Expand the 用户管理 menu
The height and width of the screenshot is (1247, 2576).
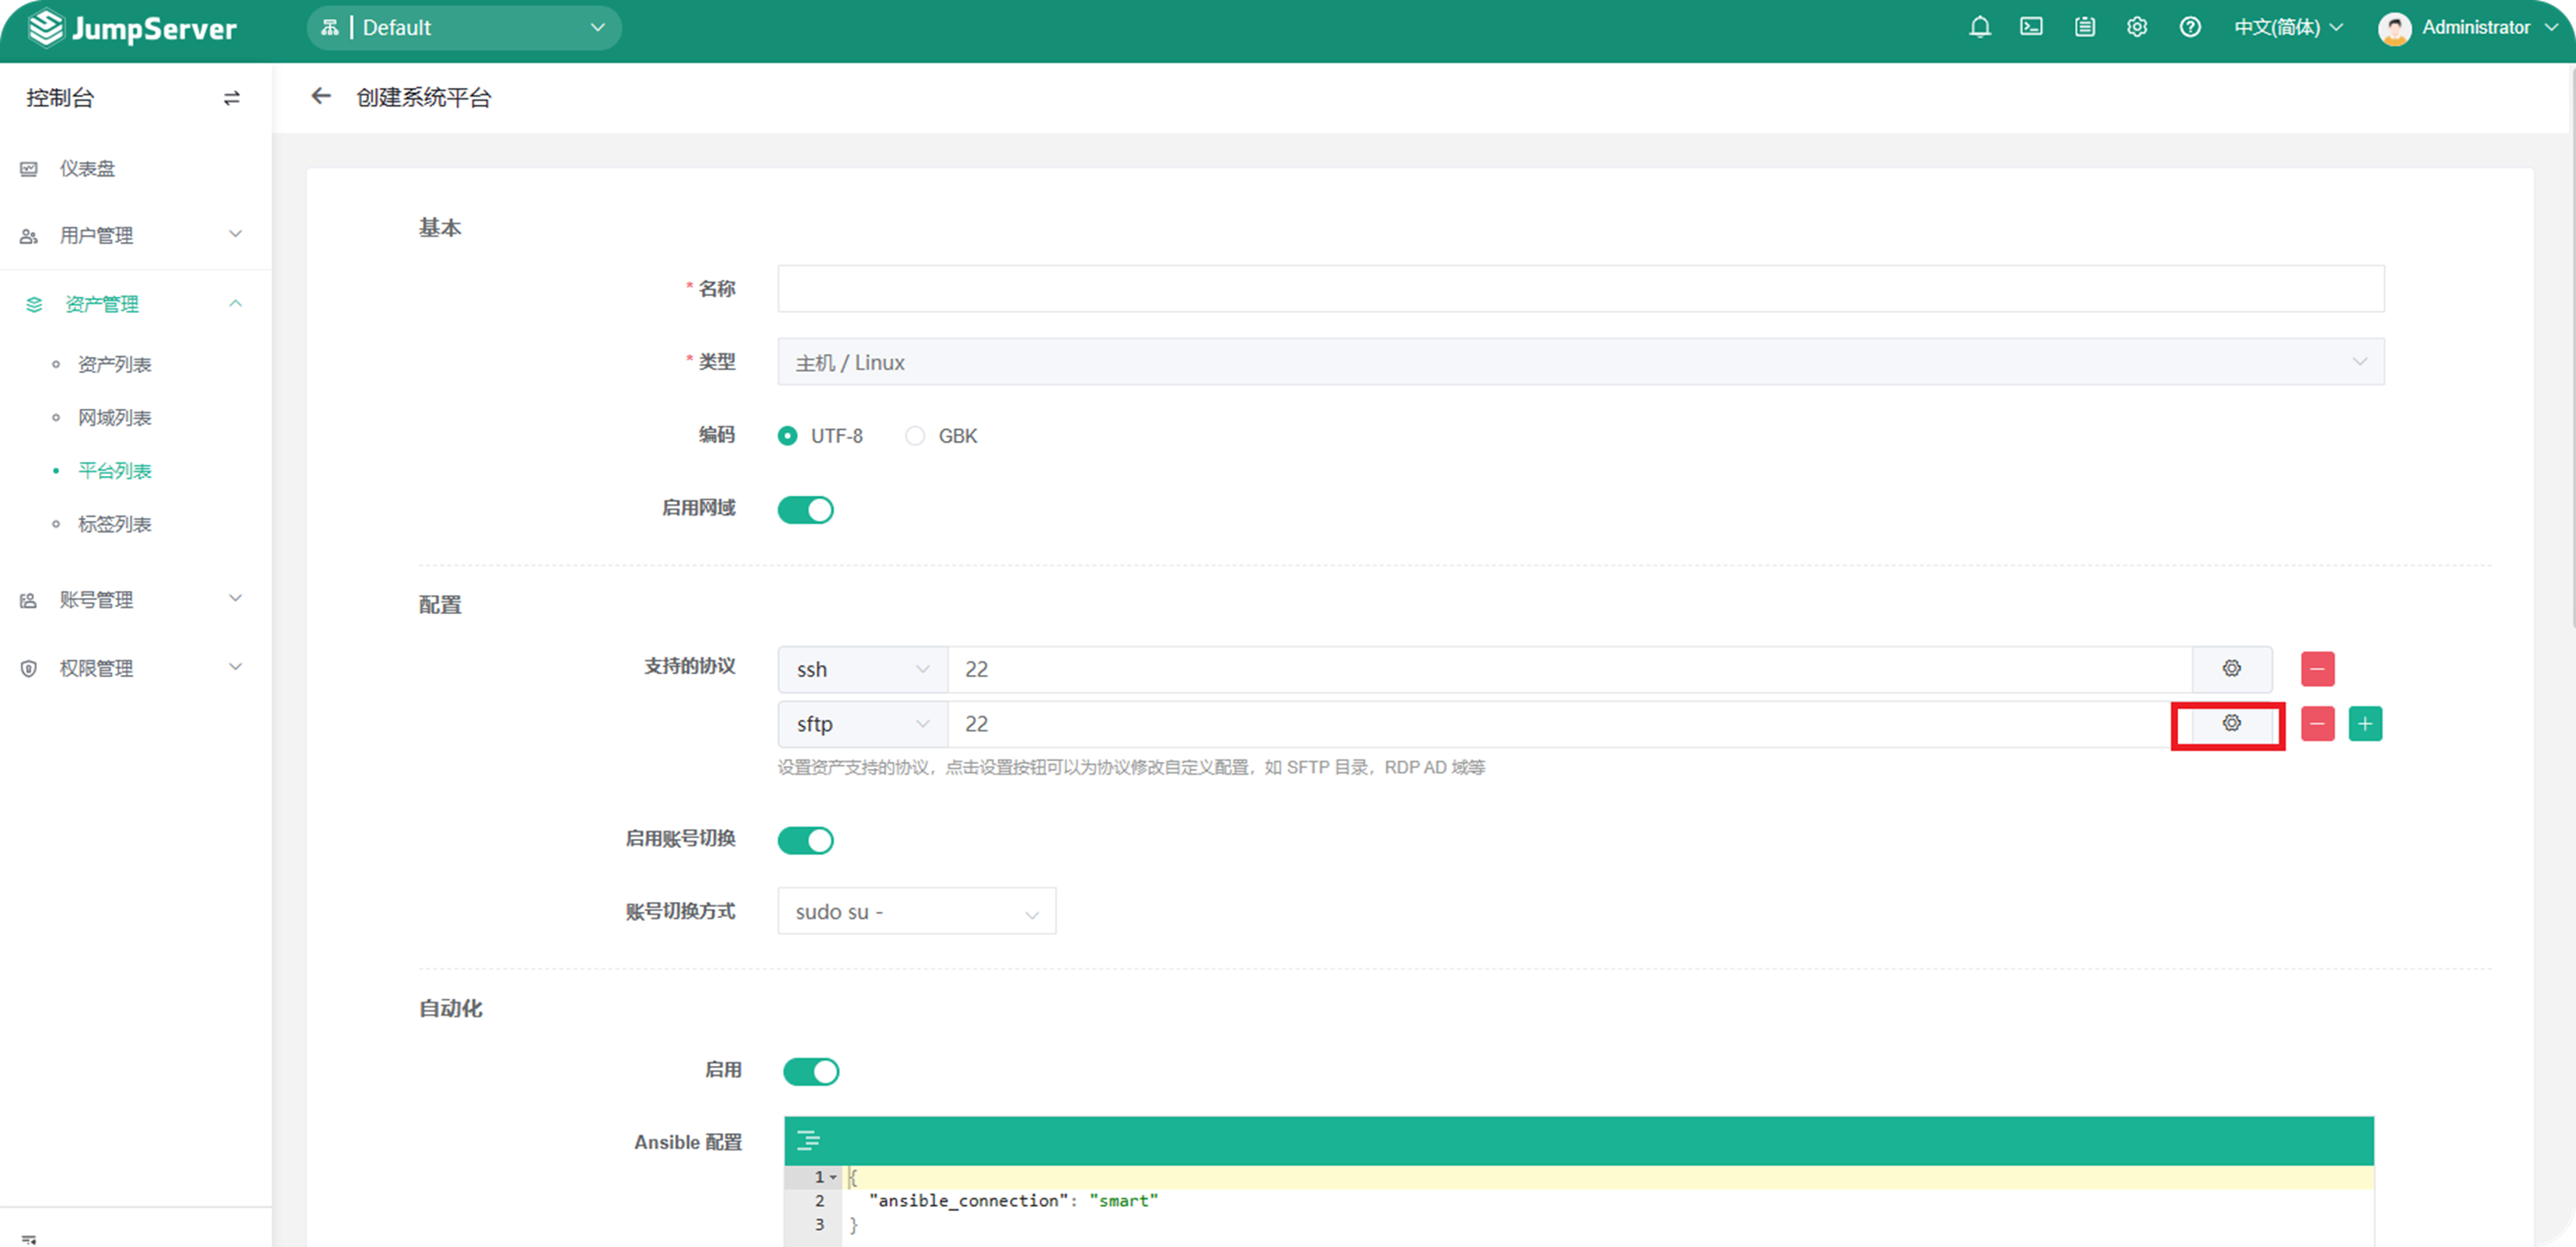[x=130, y=235]
